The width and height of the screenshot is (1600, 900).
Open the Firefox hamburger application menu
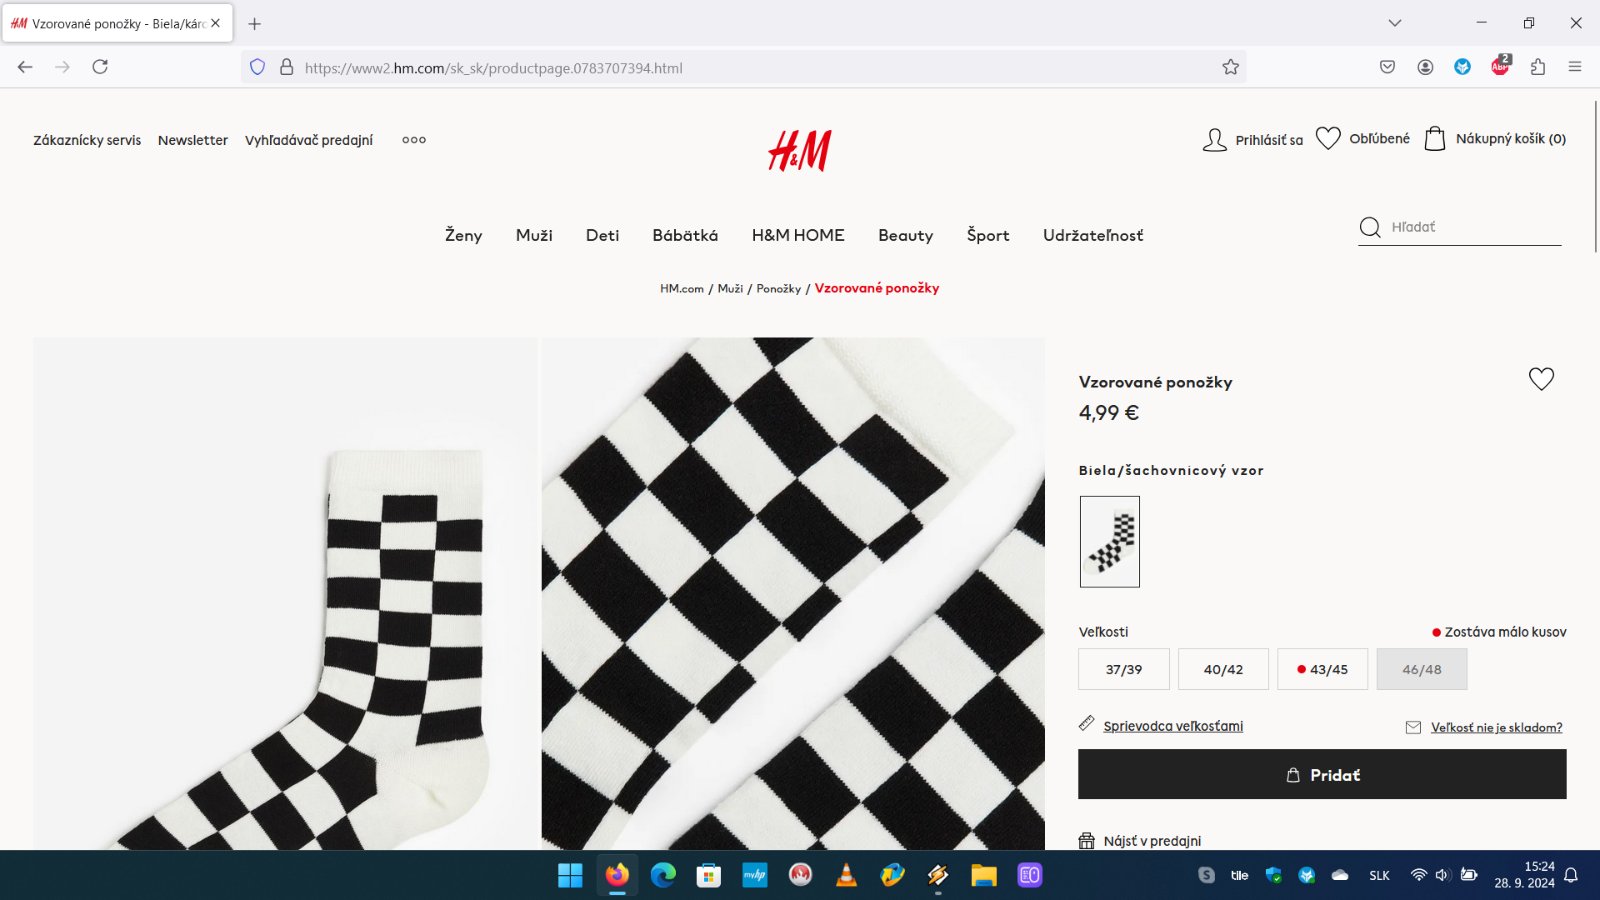(1575, 67)
